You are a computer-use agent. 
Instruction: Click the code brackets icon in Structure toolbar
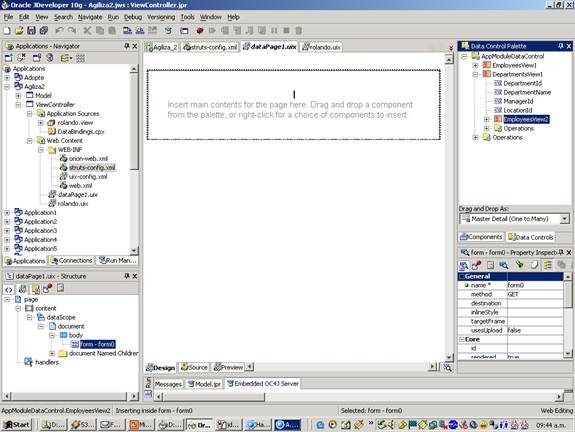[x=9, y=289]
